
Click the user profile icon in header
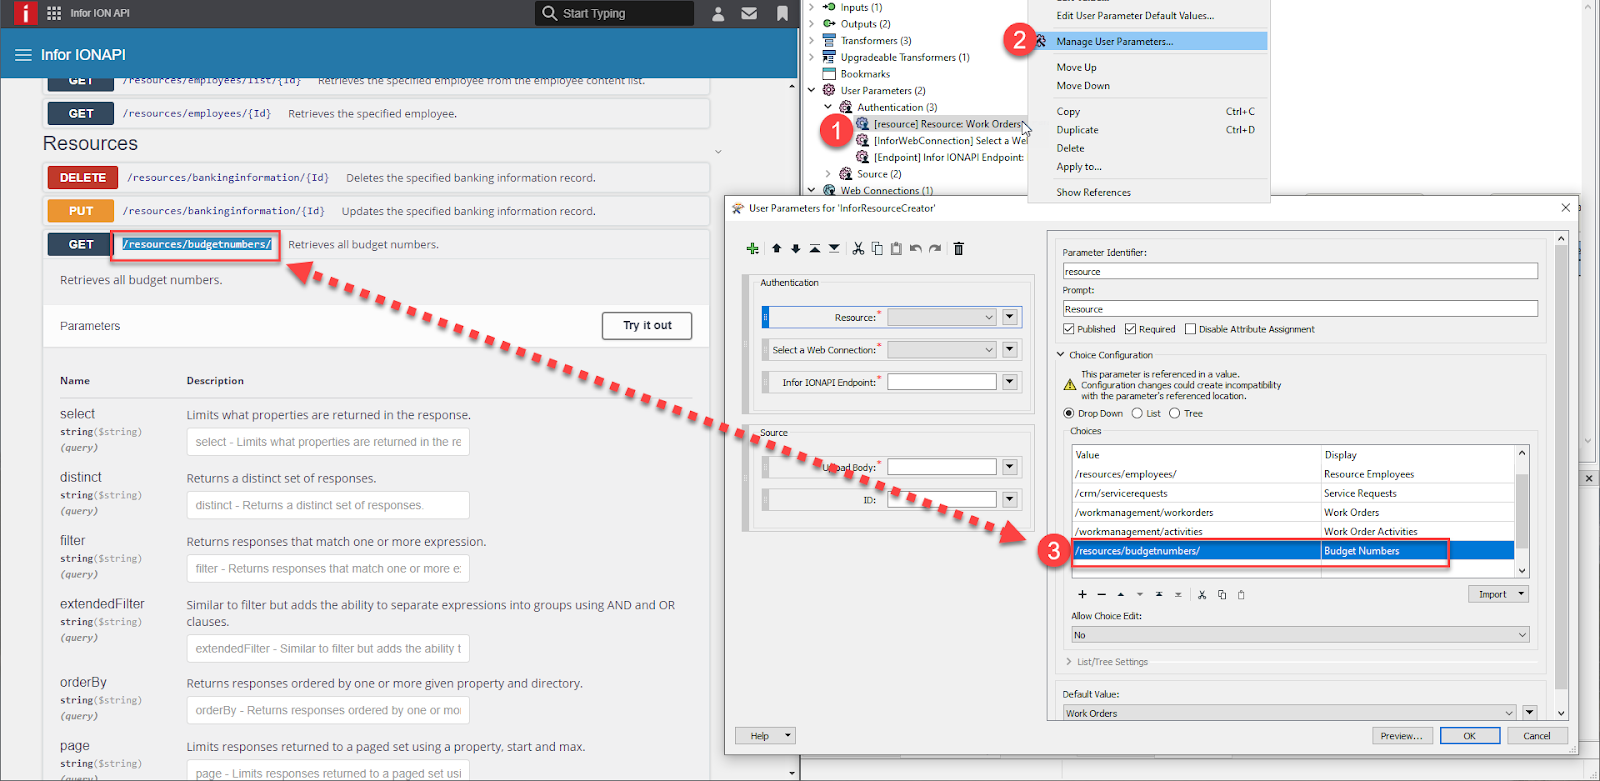(x=718, y=14)
